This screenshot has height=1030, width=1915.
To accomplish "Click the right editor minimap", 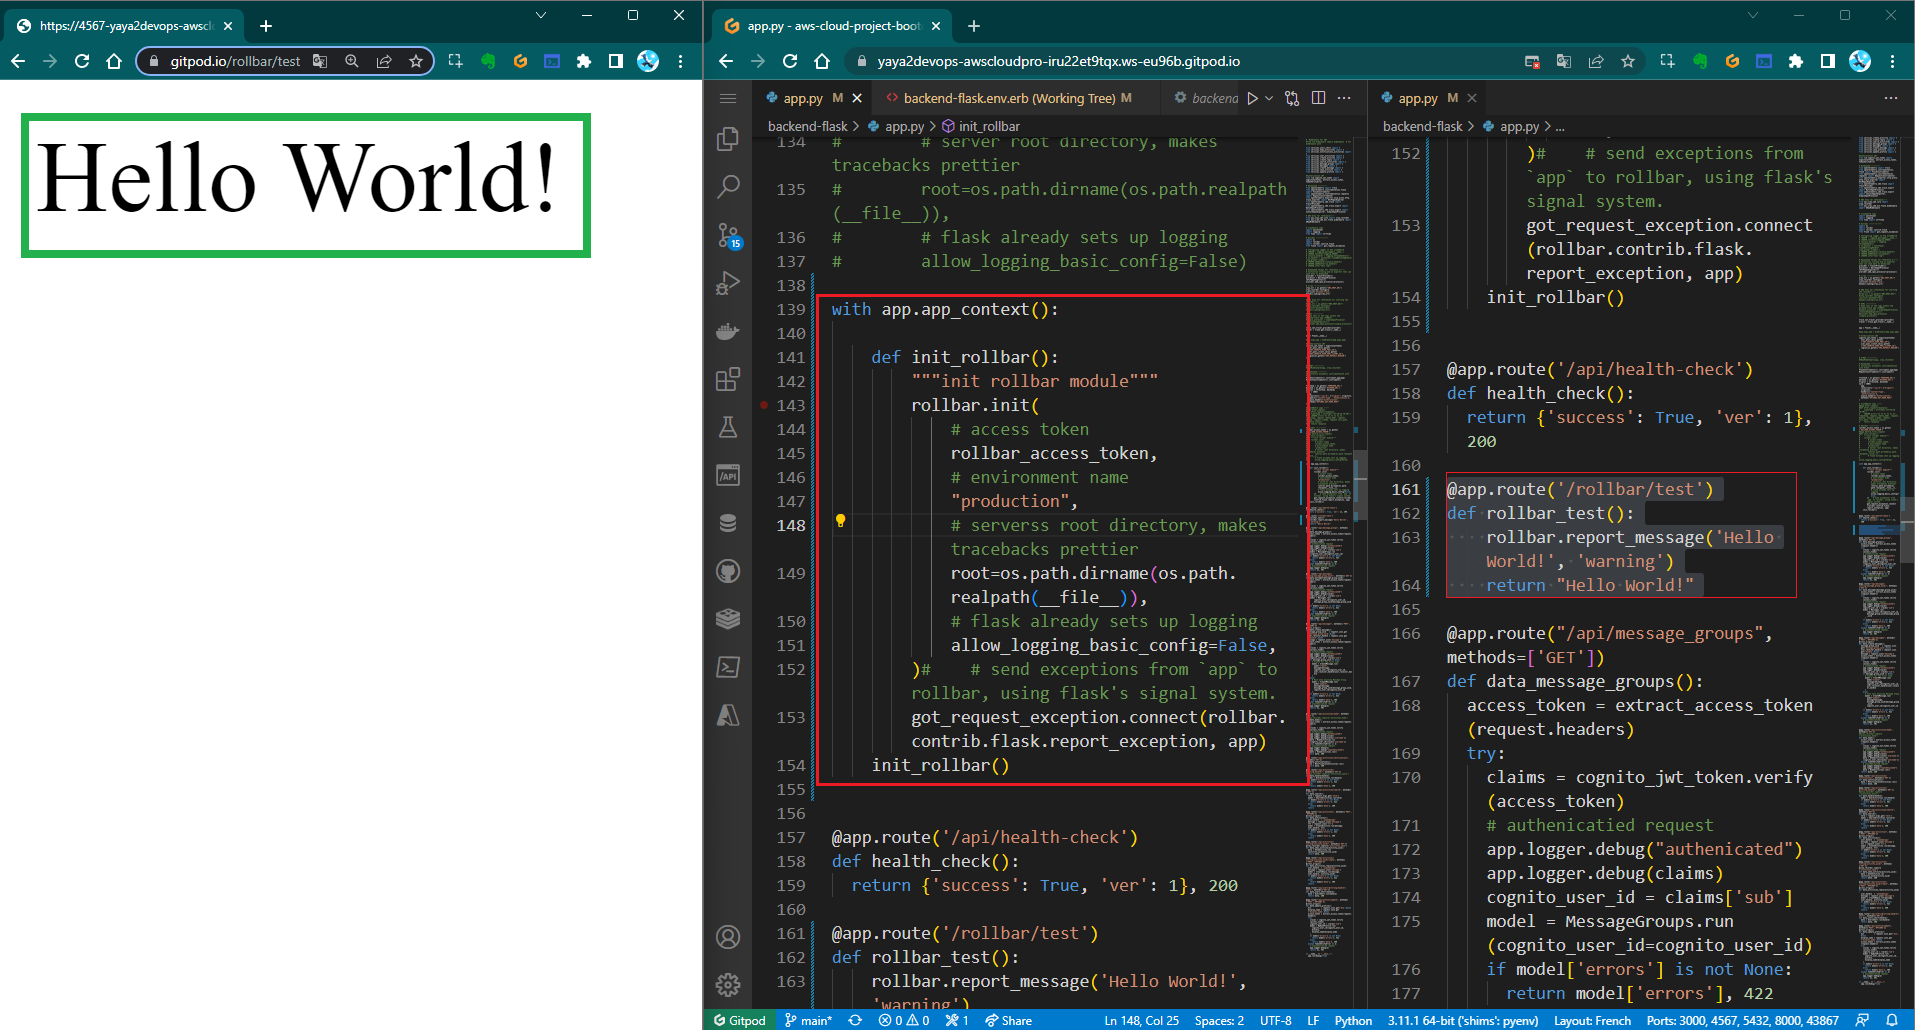I will (1880, 560).
